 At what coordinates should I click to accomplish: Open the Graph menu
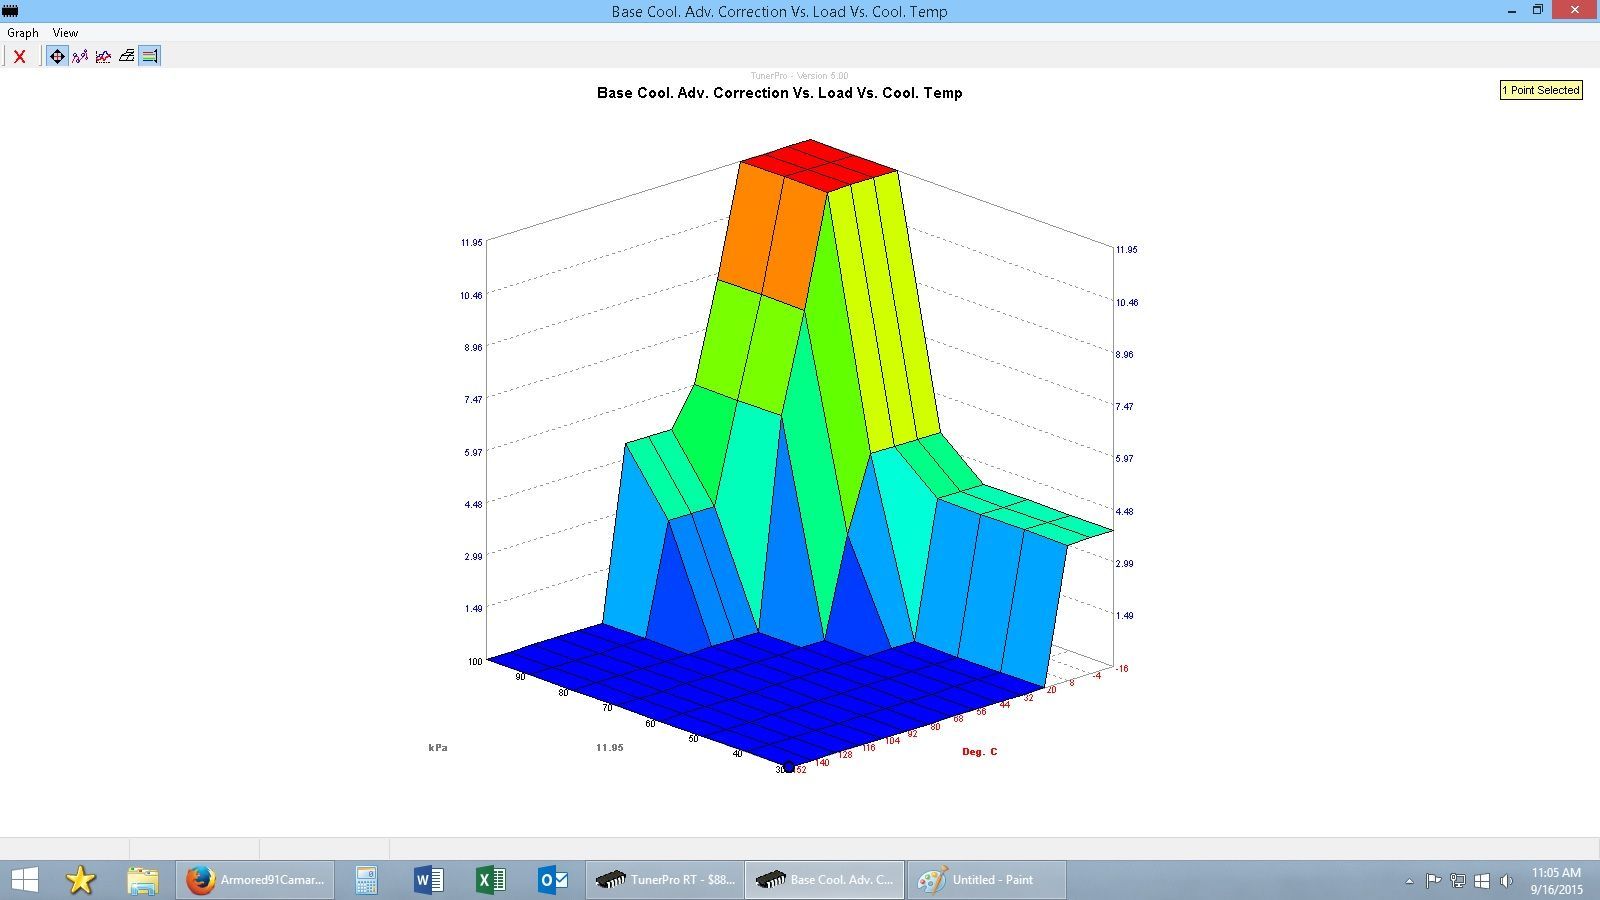(x=22, y=33)
